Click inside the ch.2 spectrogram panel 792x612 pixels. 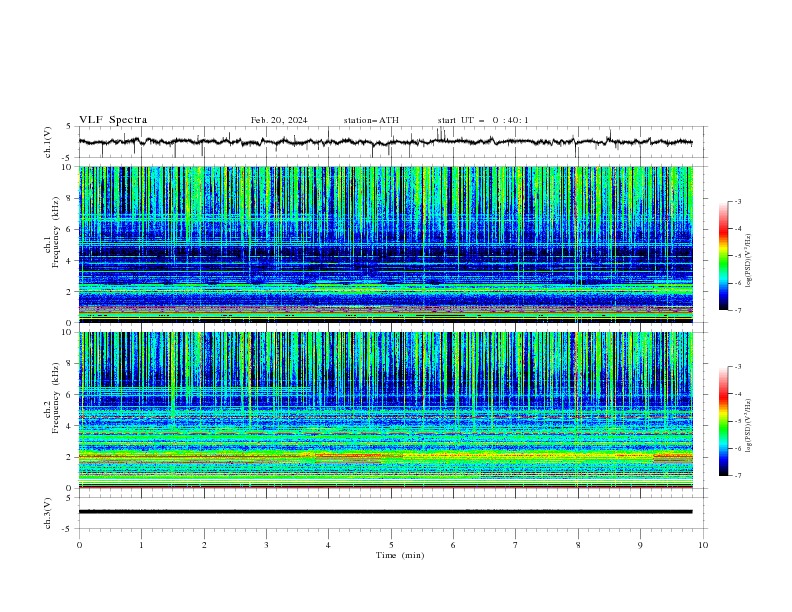click(386, 410)
